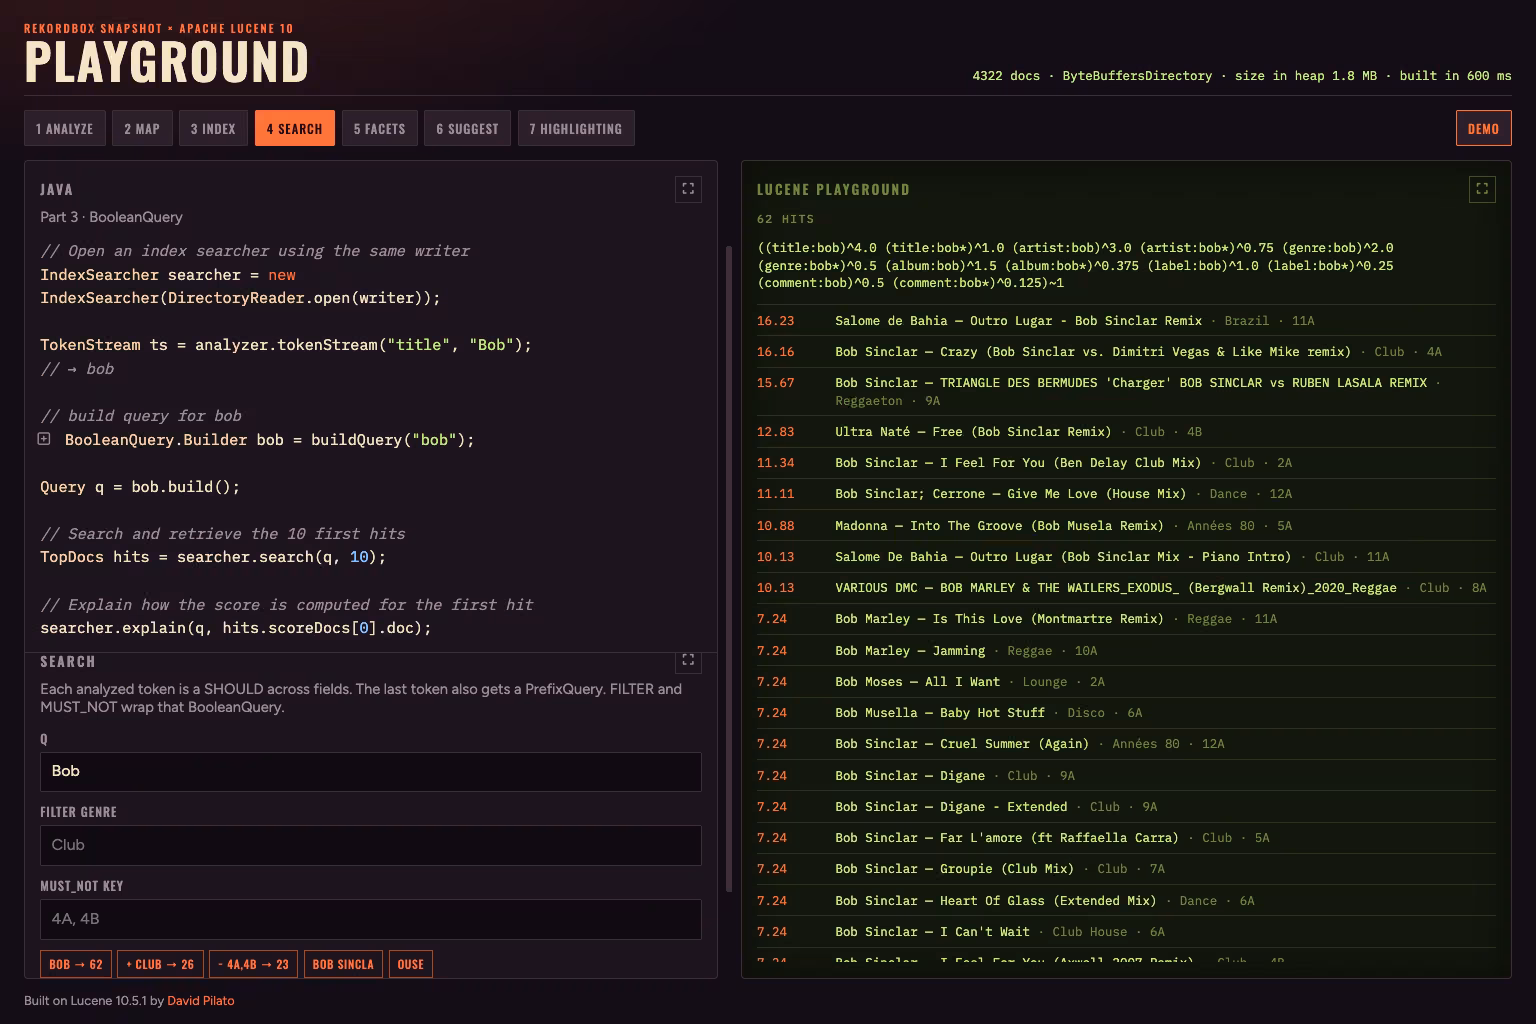Apply the '- 4A,4B → 23' preset chip
This screenshot has height=1024, width=1536.
coord(253,964)
